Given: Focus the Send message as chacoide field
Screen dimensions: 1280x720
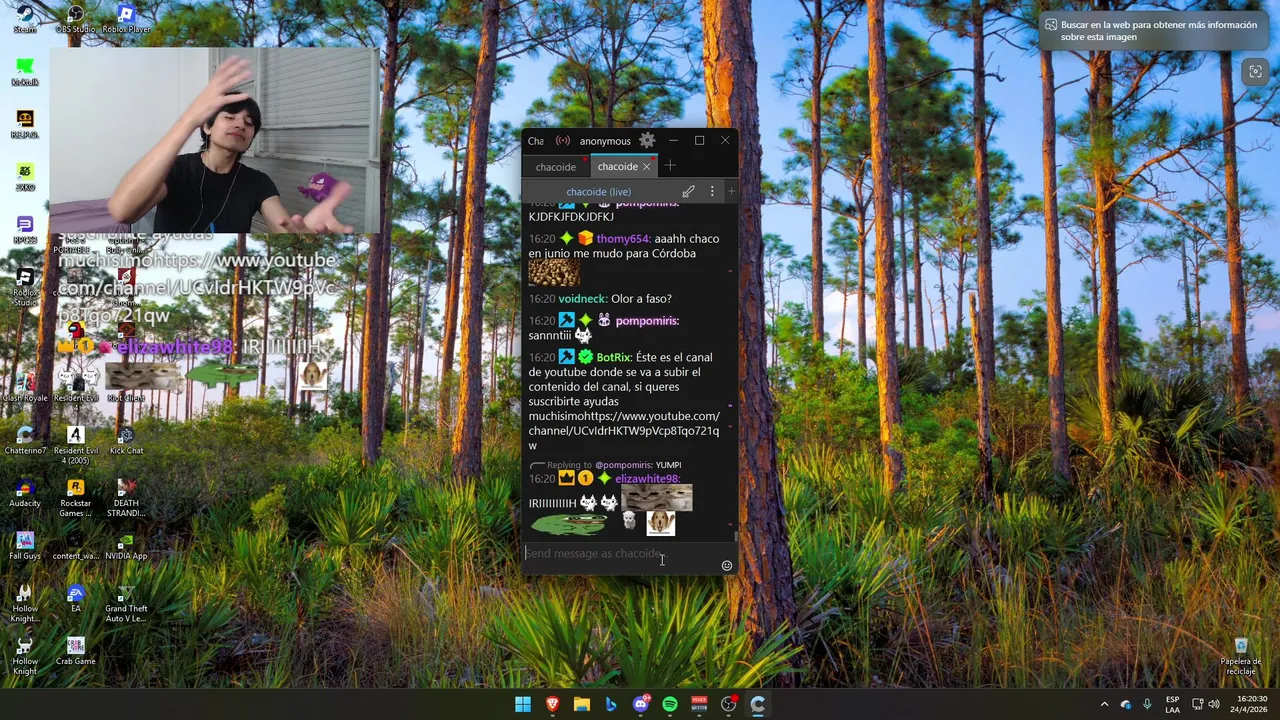Looking at the screenshot, I should coord(620,554).
